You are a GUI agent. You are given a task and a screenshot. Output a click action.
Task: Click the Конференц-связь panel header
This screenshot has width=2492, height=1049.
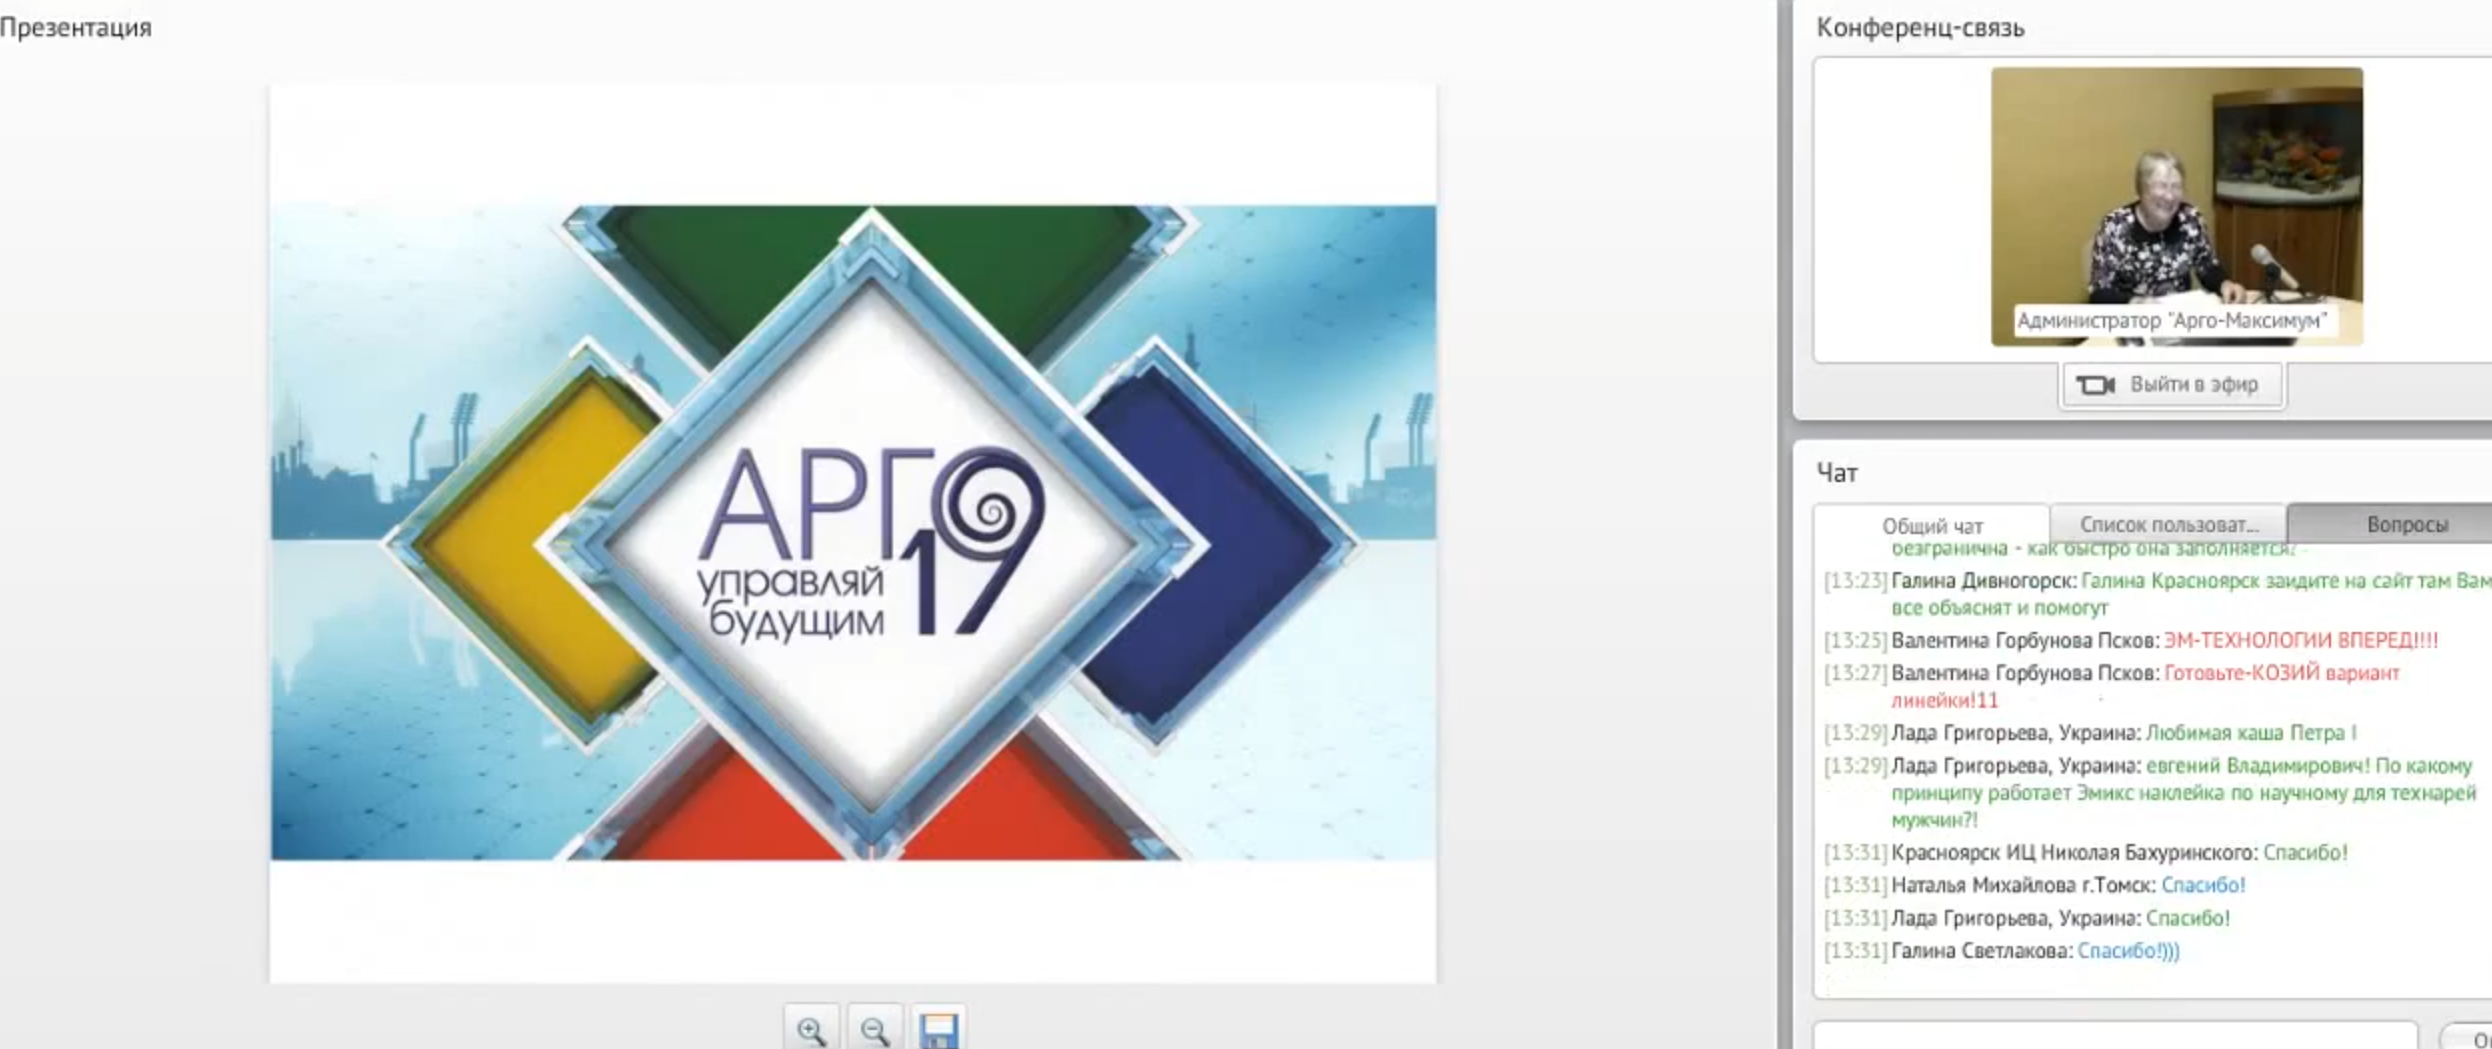coord(1920,28)
